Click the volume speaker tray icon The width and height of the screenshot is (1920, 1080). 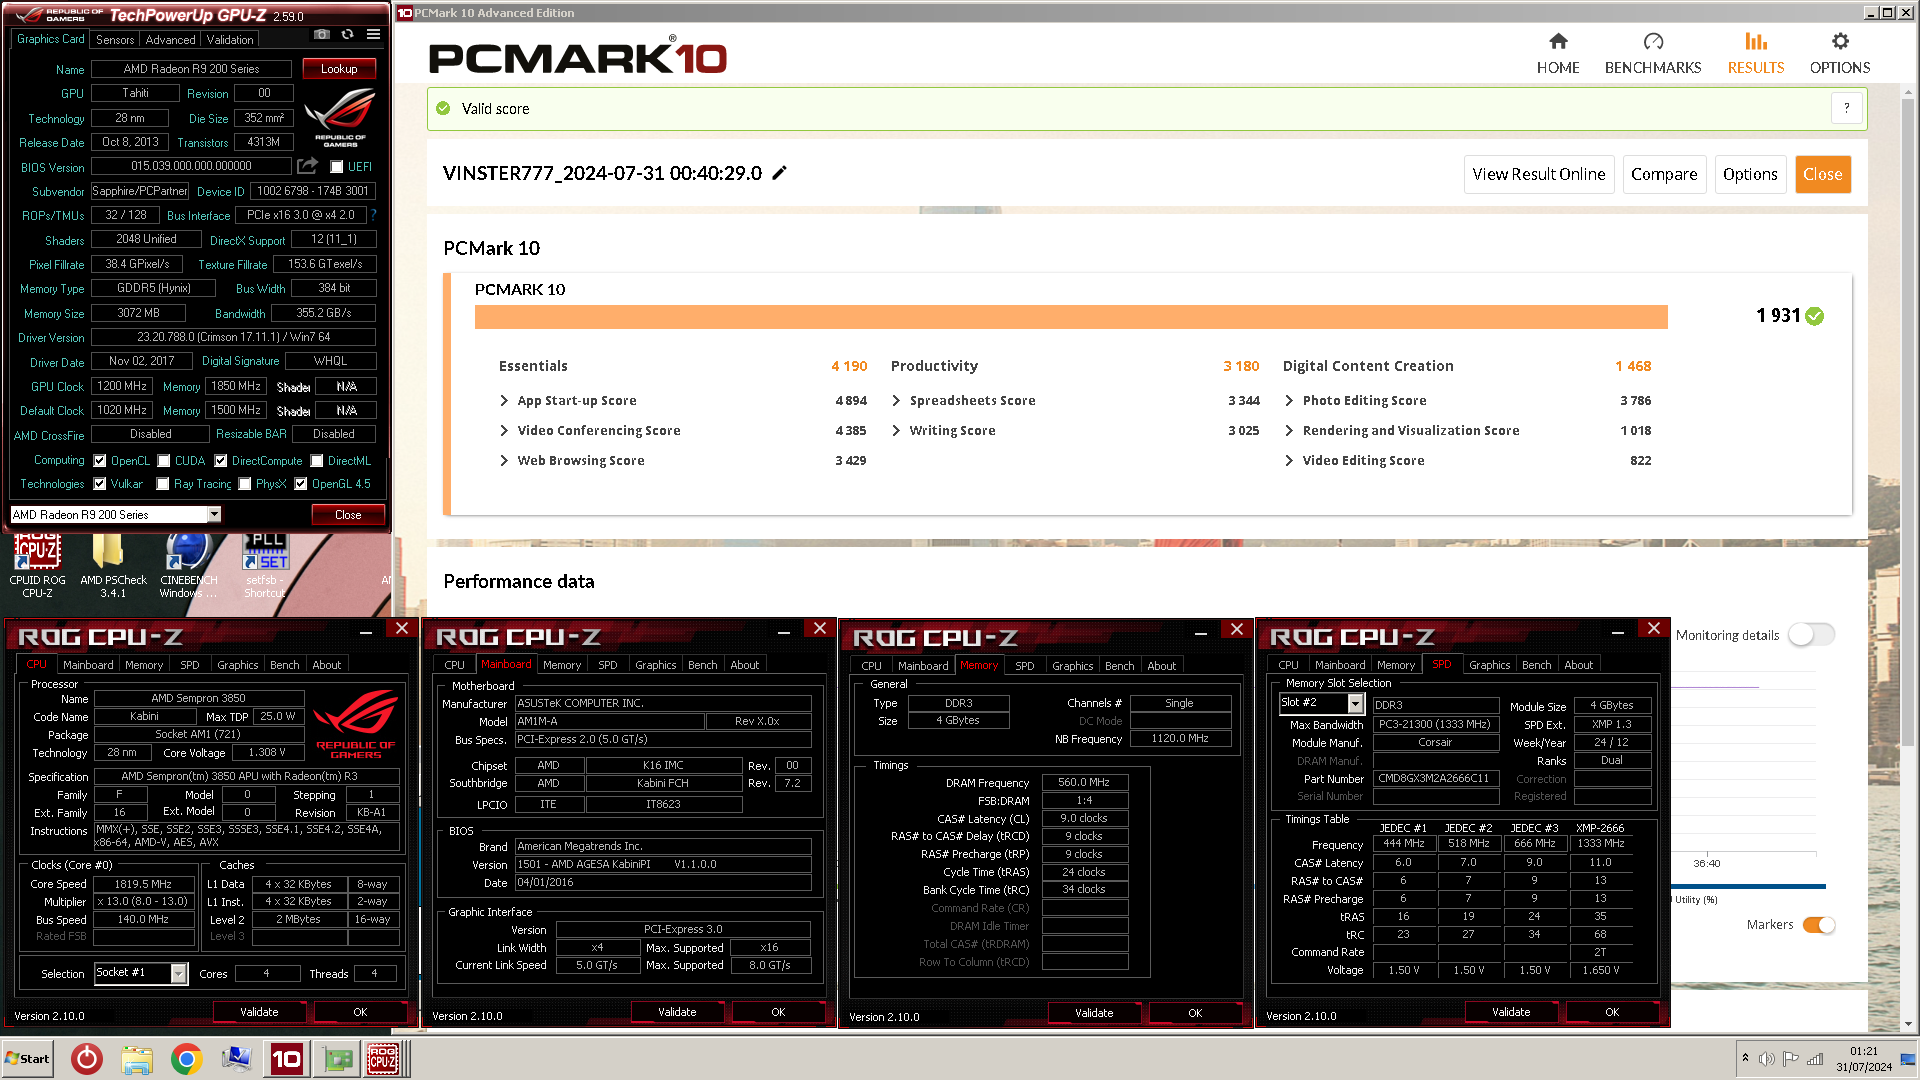click(1767, 1059)
